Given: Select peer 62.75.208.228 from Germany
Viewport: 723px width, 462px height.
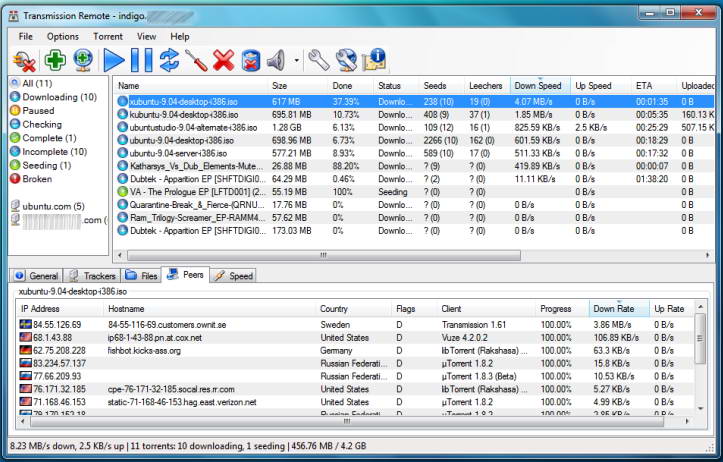Looking at the screenshot, I should (x=355, y=350).
